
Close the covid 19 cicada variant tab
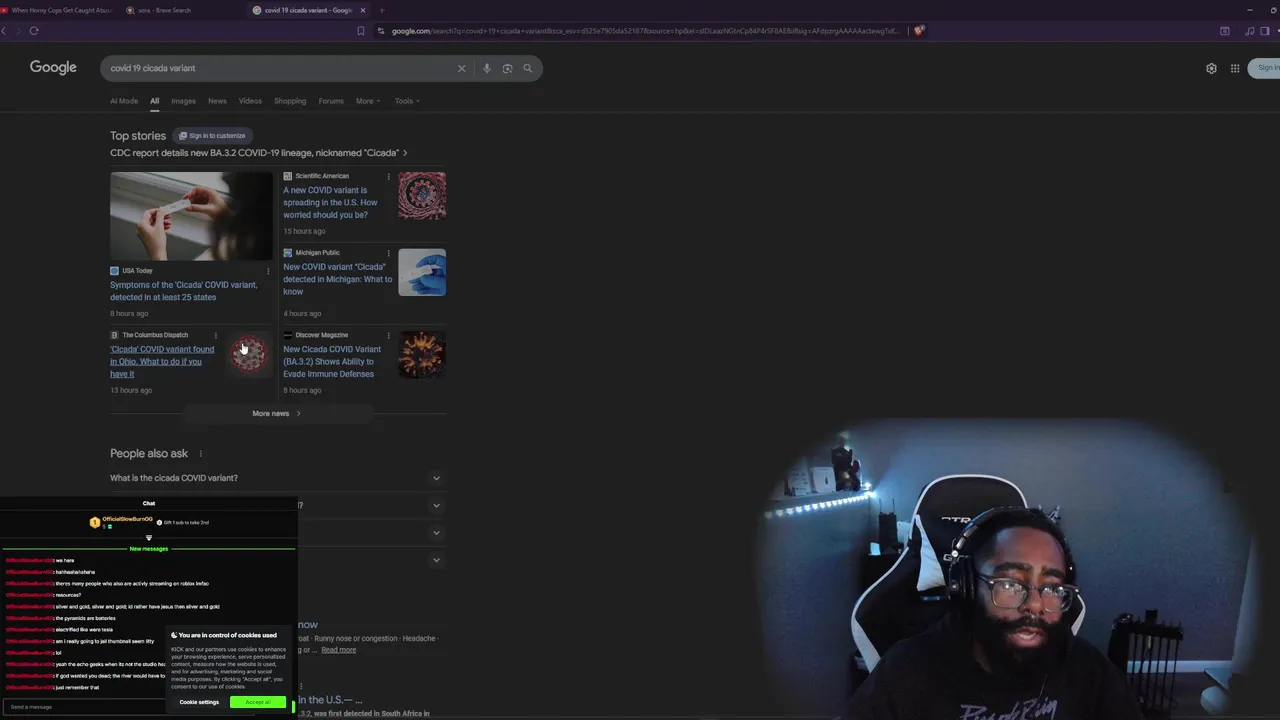pyautogui.click(x=363, y=10)
